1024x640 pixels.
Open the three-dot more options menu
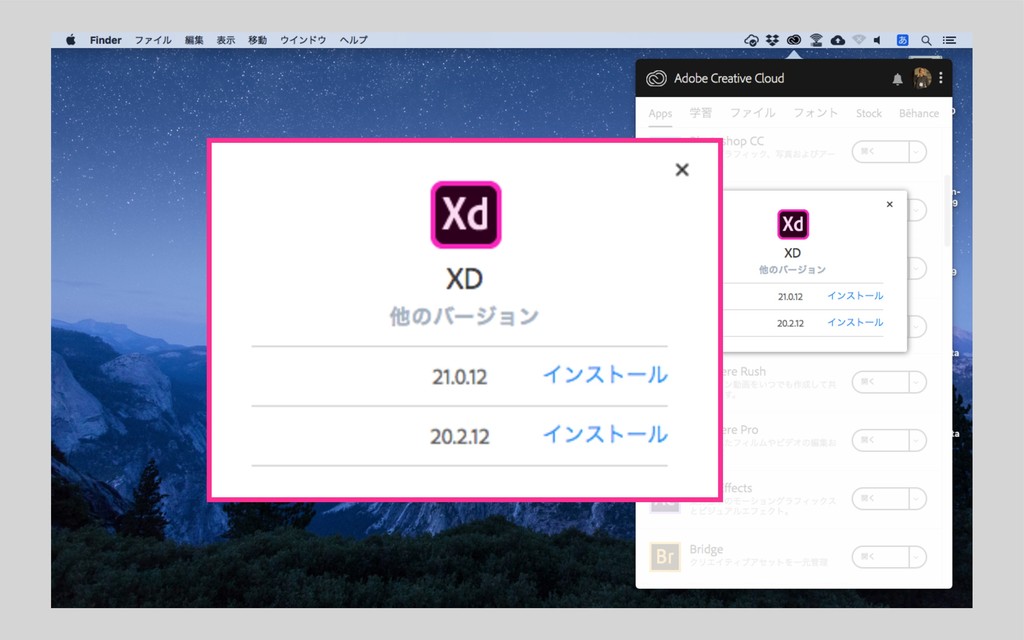(940, 78)
